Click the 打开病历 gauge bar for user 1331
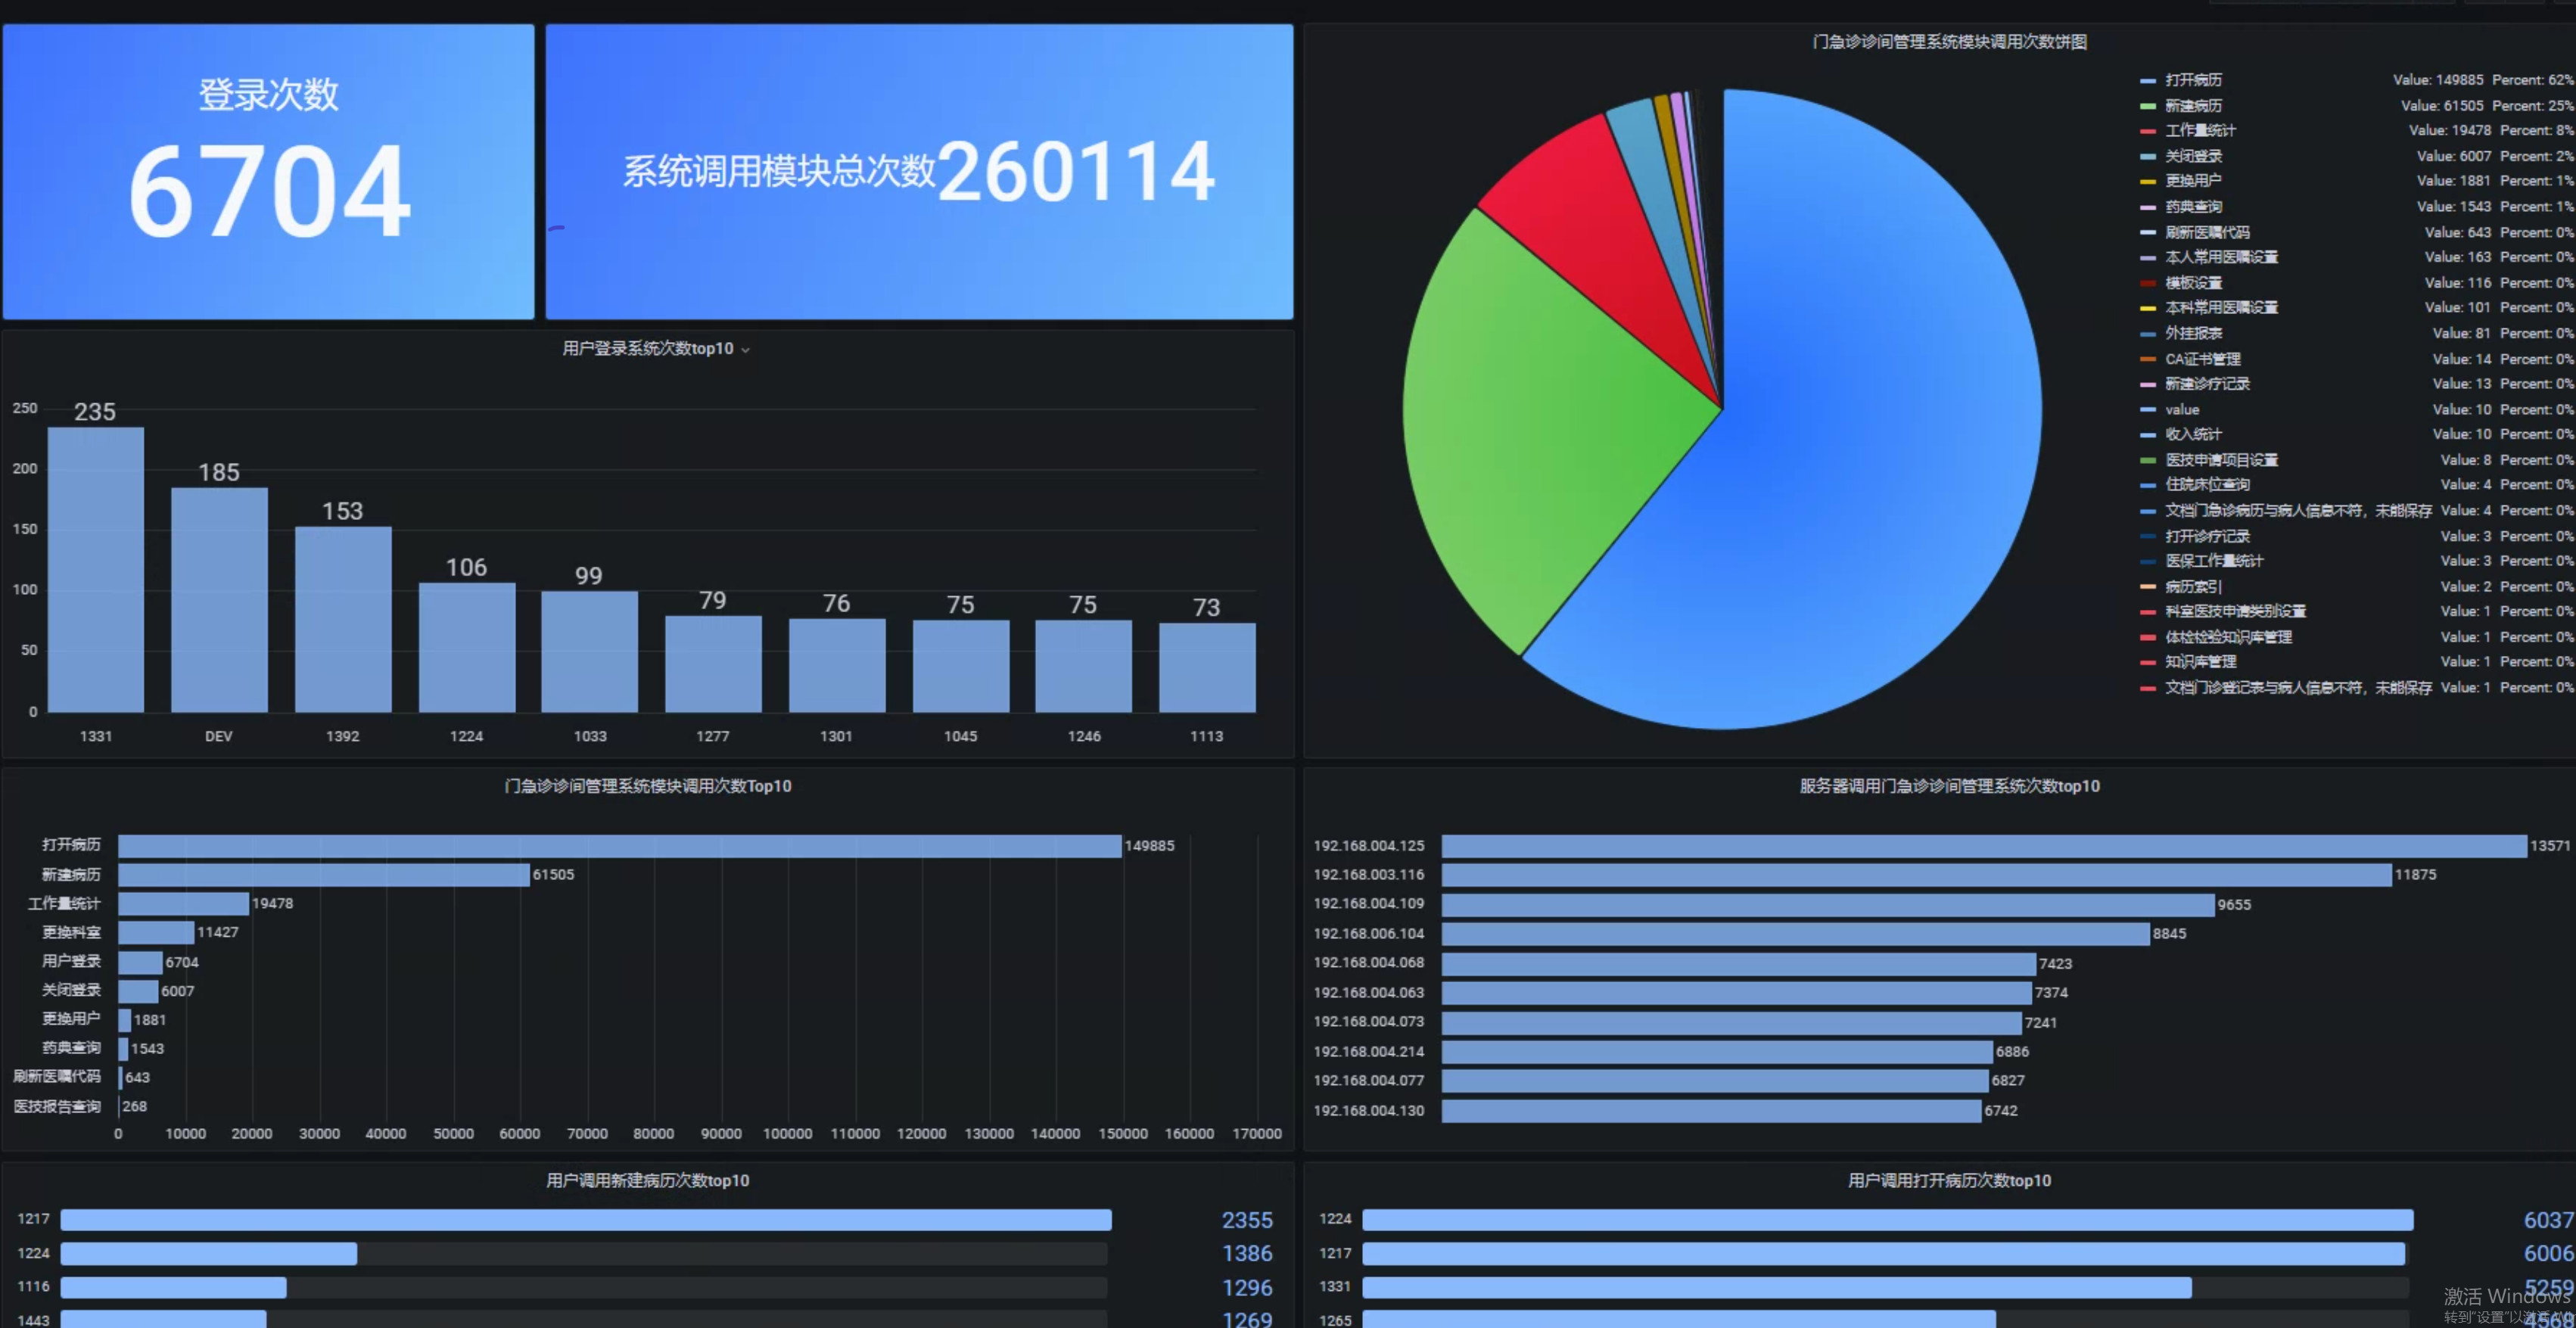This screenshot has width=2576, height=1328. [1777, 1287]
